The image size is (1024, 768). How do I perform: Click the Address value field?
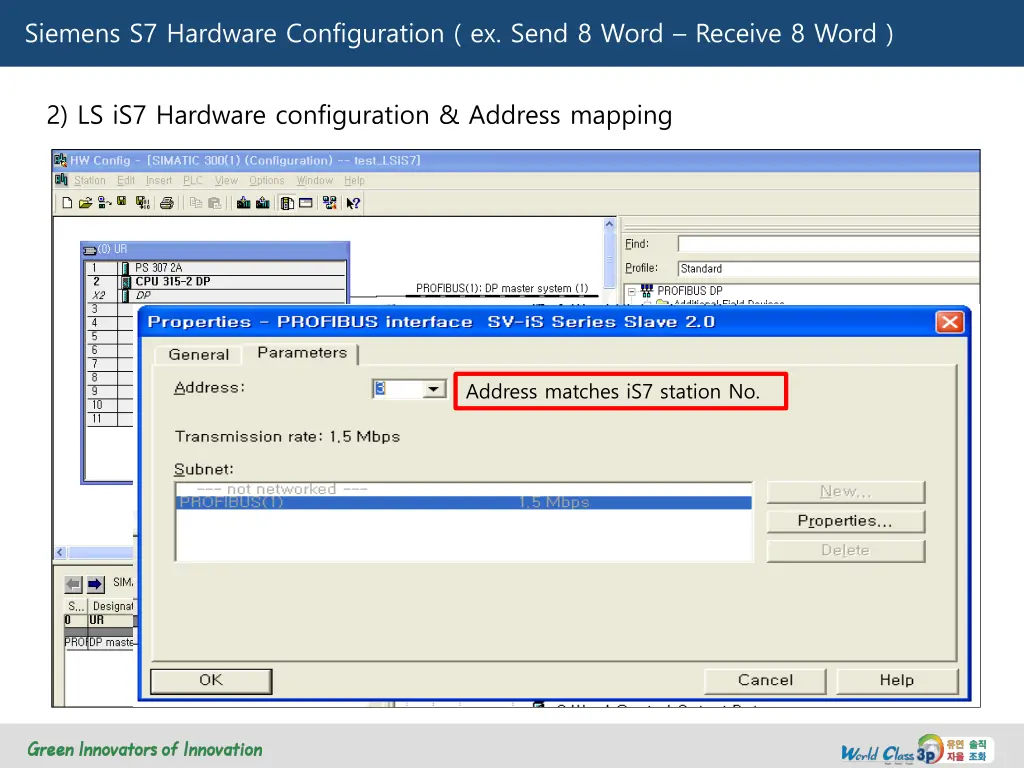[x=398, y=389]
